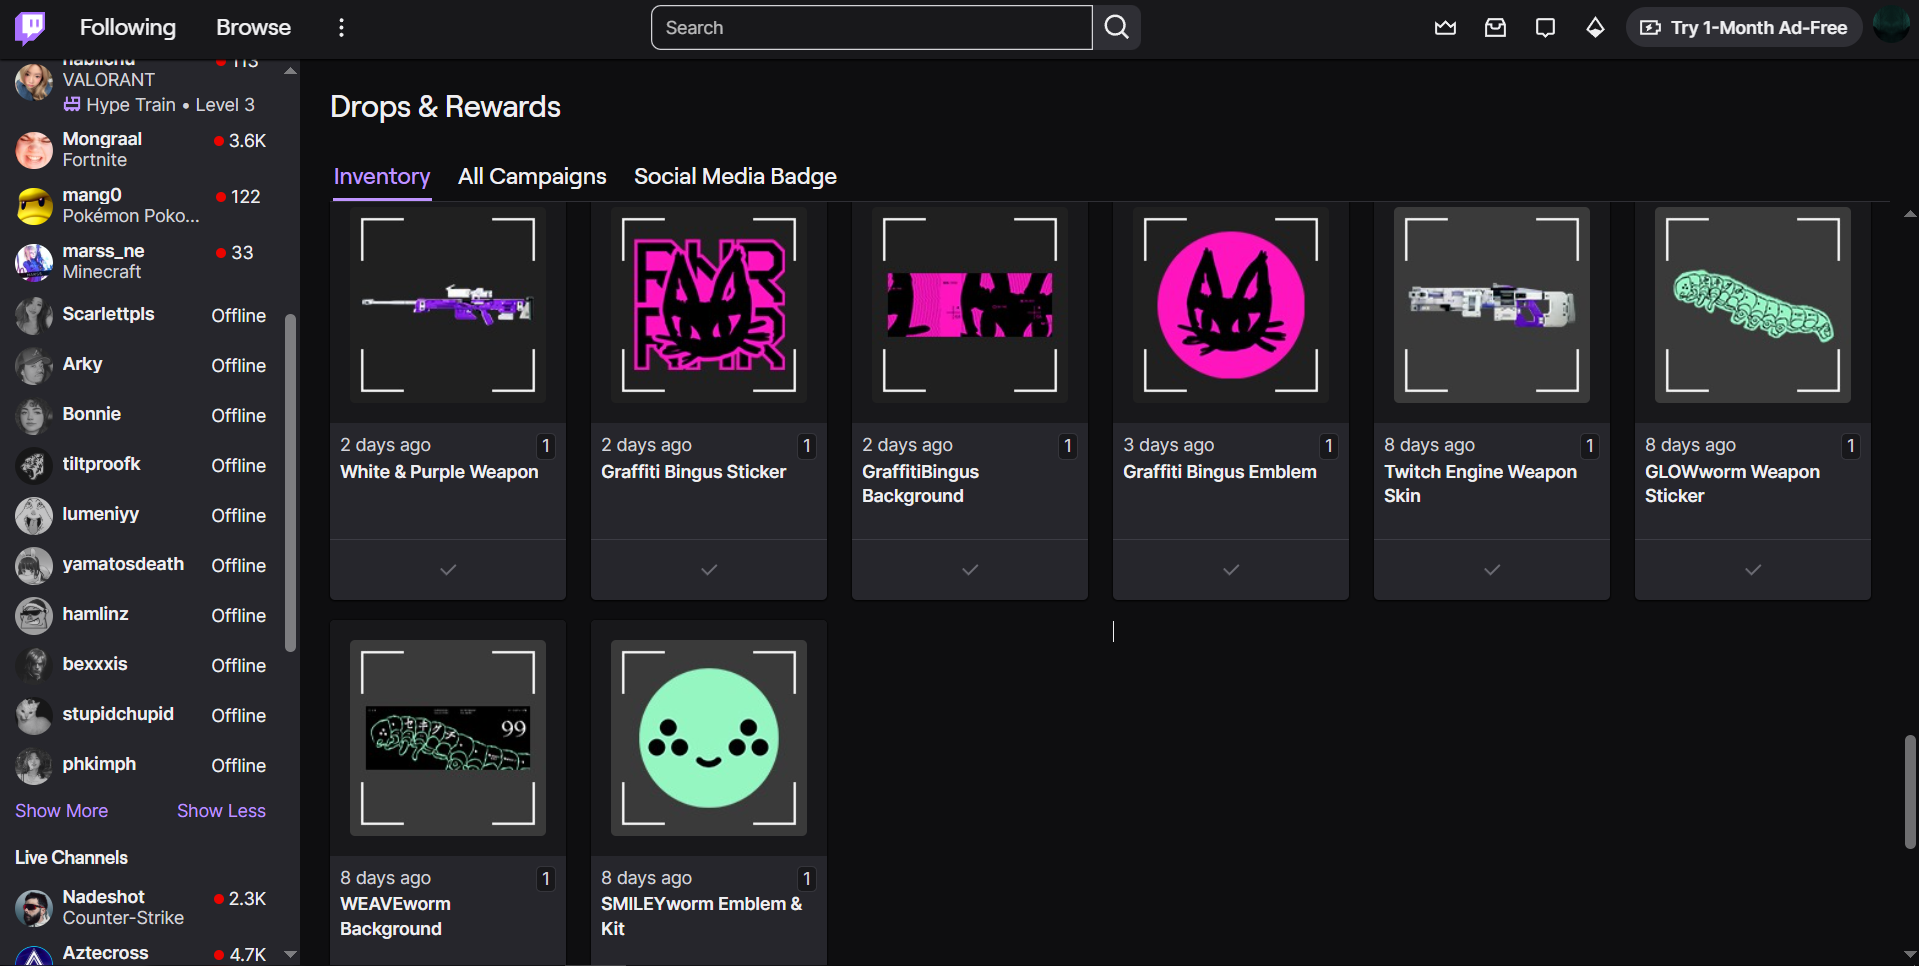Screen dimensions: 1919x966
Task: Click checkmark under Graffiti Bingus Emblem
Action: click(1231, 570)
